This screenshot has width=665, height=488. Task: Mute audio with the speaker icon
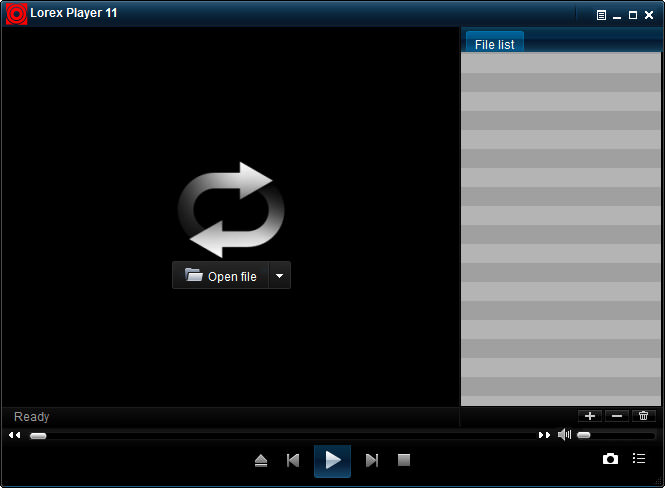(x=564, y=435)
